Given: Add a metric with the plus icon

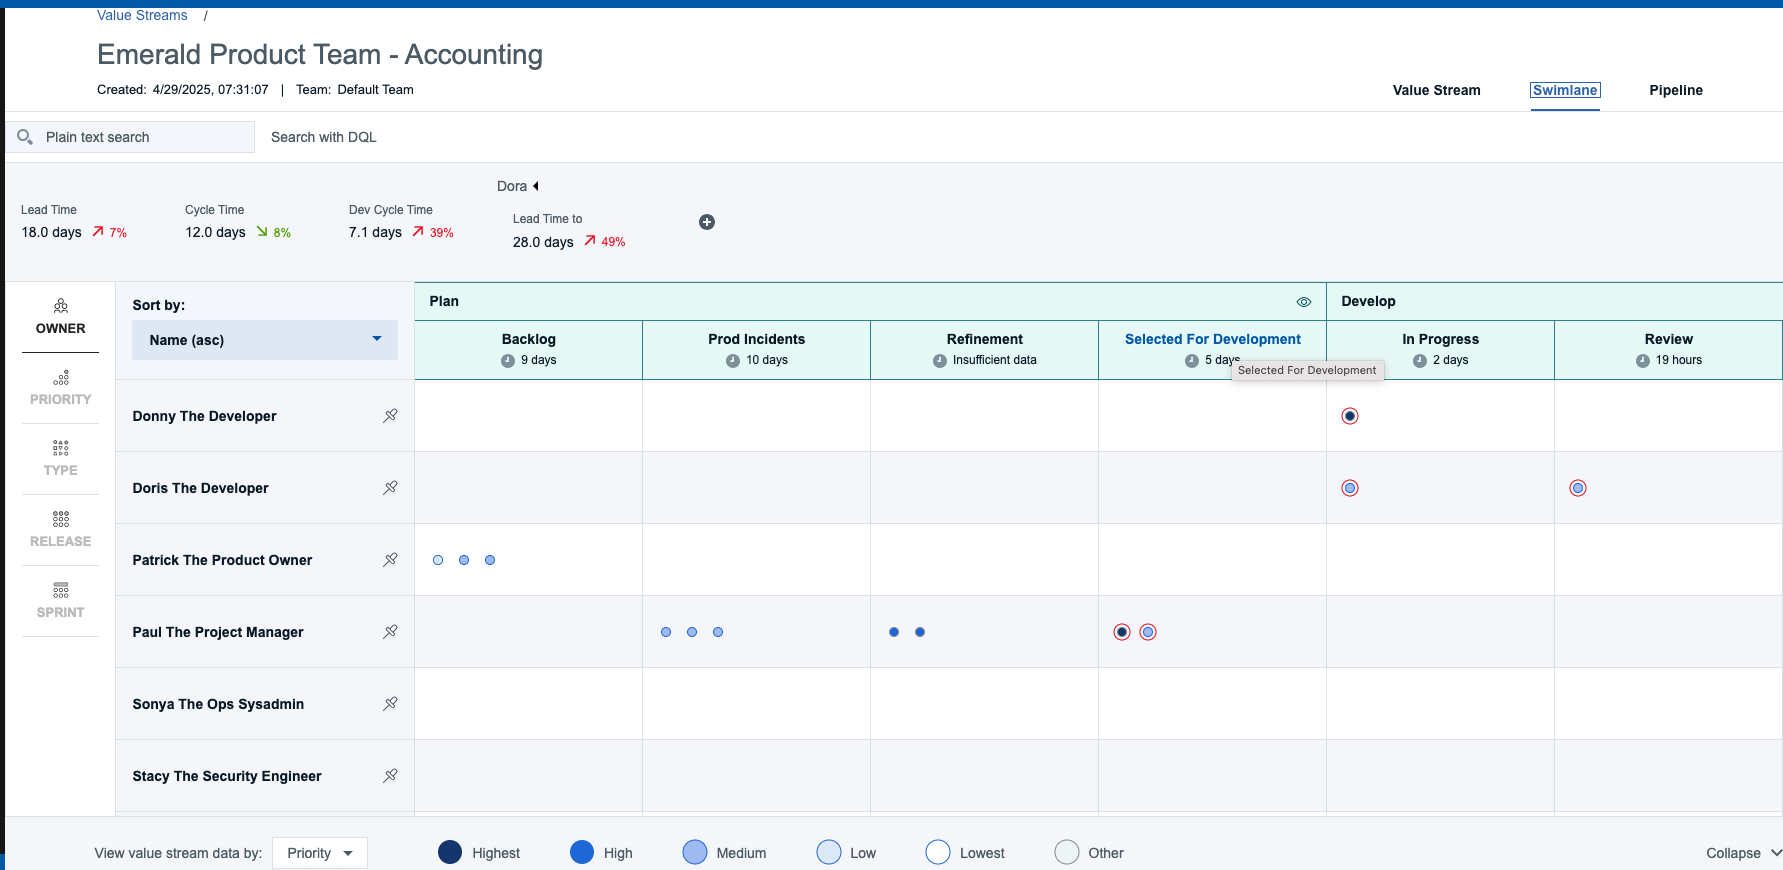Looking at the screenshot, I should tap(707, 222).
